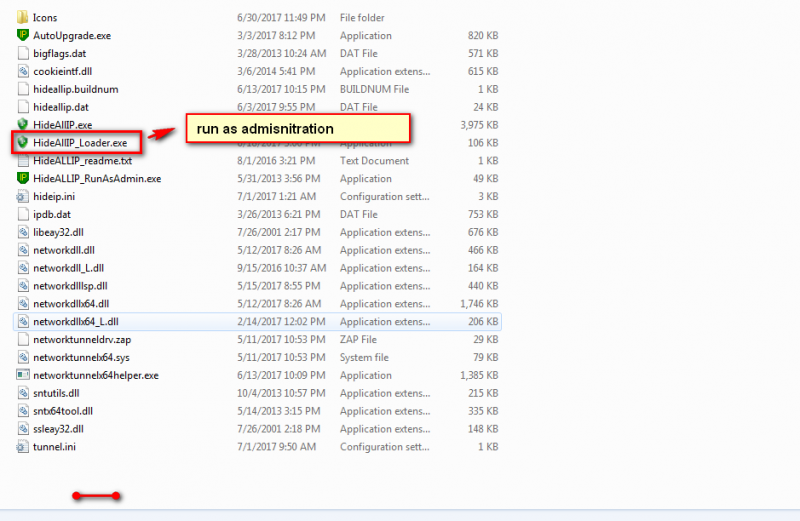The height and width of the screenshot is (521, 800).
Task: Click the file name sntx64tool.dll
Action: point(63,410)
